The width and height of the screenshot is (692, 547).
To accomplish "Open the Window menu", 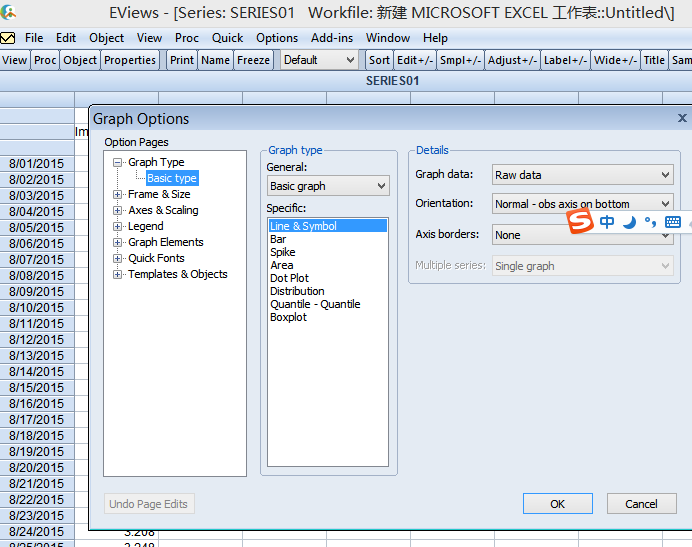I will coord(387,38).
